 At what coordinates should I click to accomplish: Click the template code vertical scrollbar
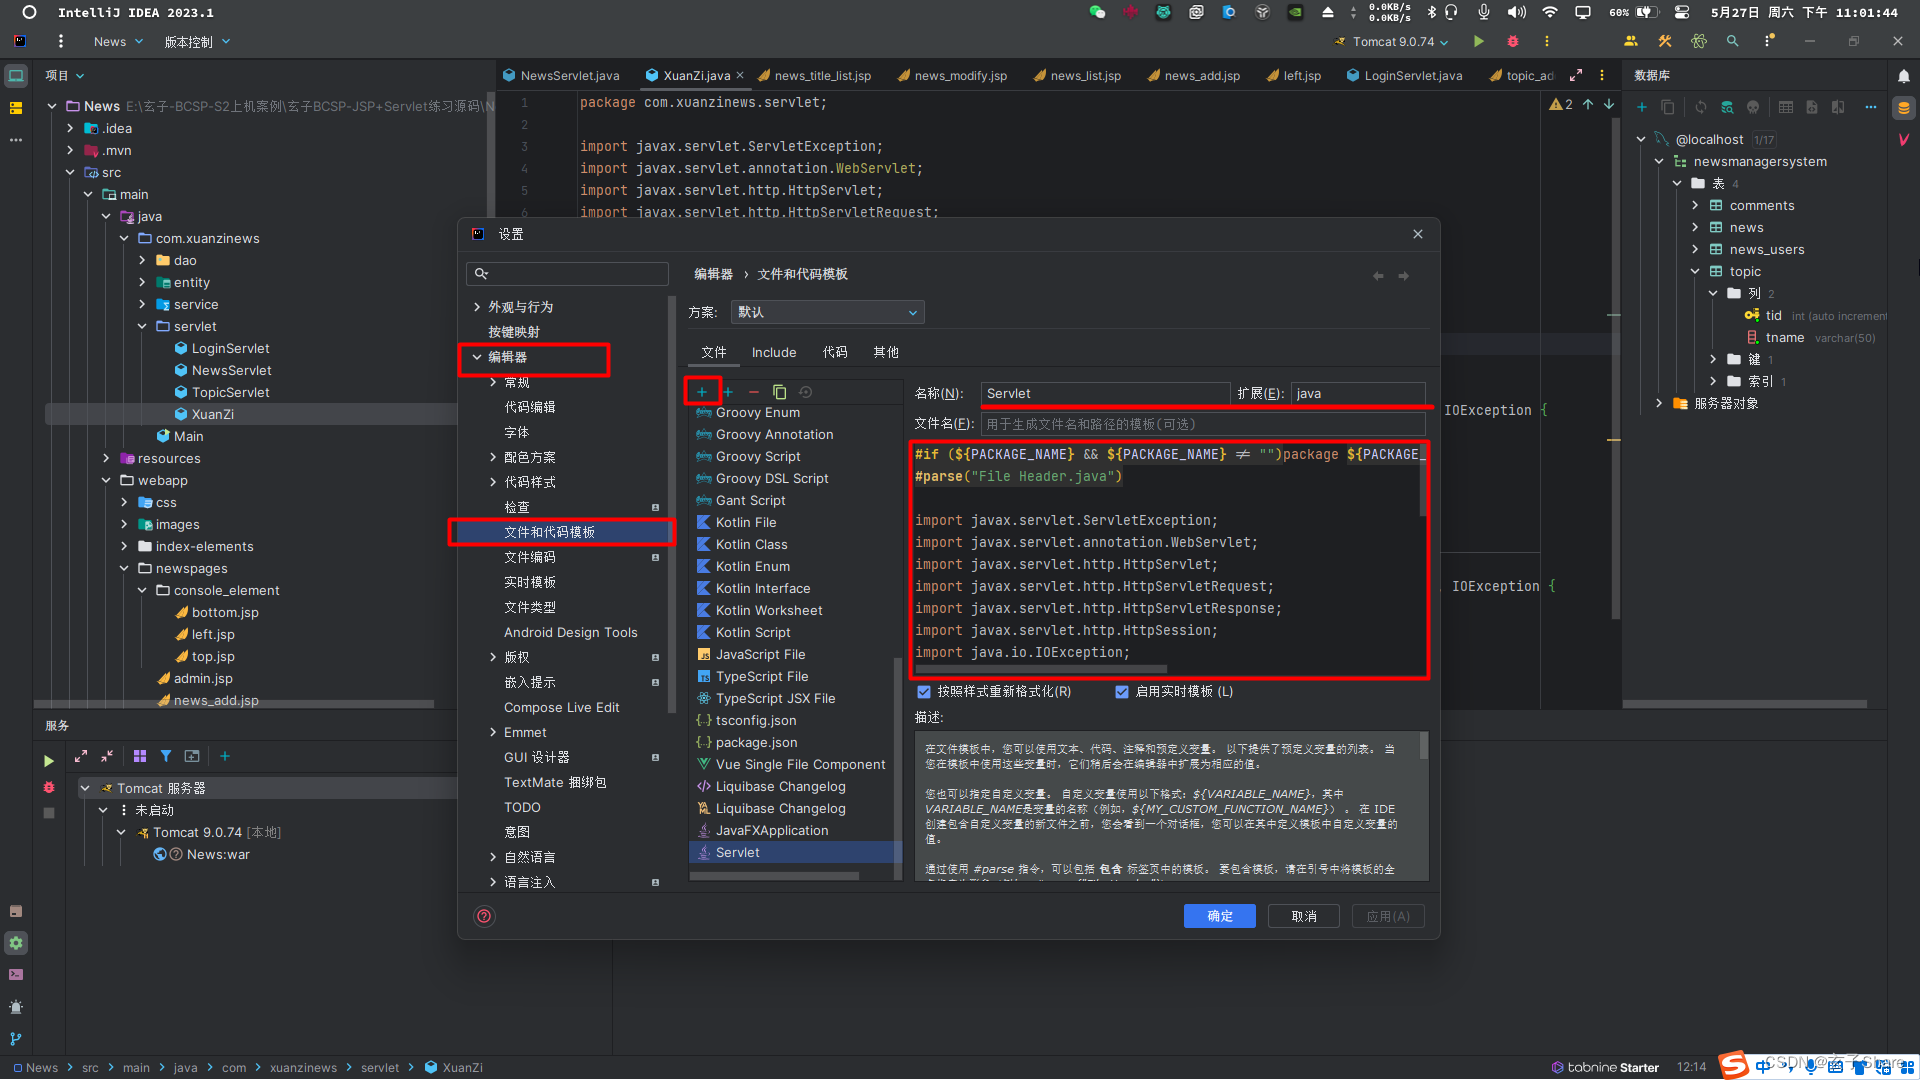(1423, 482)
